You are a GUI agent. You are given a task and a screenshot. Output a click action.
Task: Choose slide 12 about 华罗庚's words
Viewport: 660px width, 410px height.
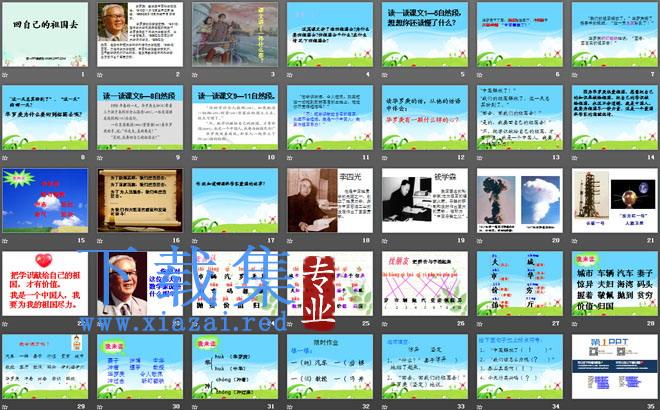(x=425, y=117)
